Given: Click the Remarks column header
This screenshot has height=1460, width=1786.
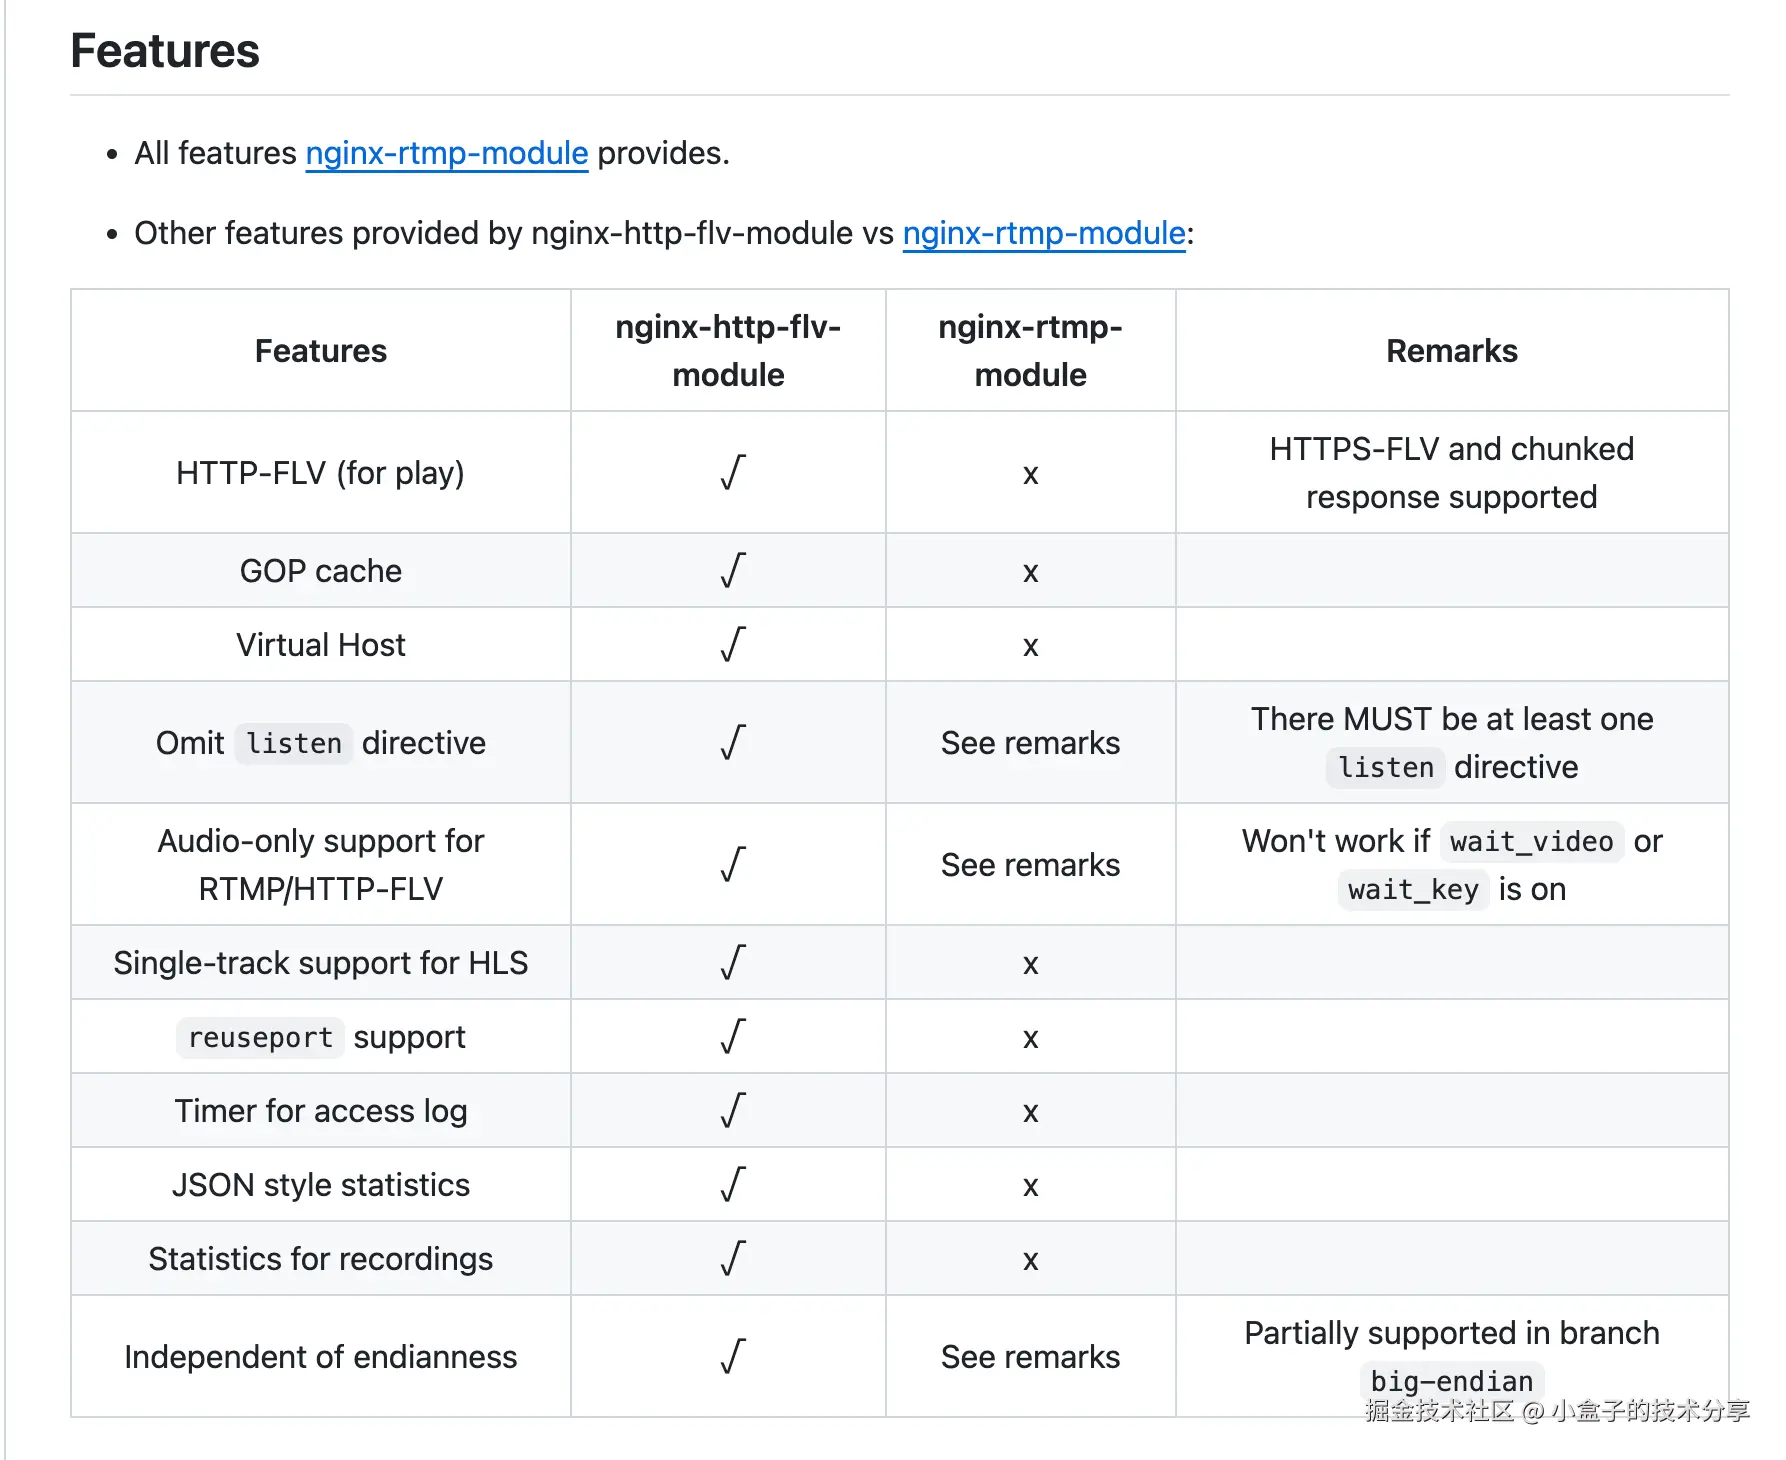Looking at the screenshot, I should (x=1451, y=351).
